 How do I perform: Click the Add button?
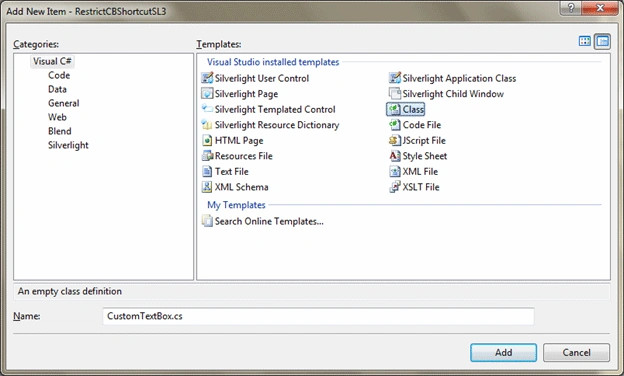click(x=503, y=353)
